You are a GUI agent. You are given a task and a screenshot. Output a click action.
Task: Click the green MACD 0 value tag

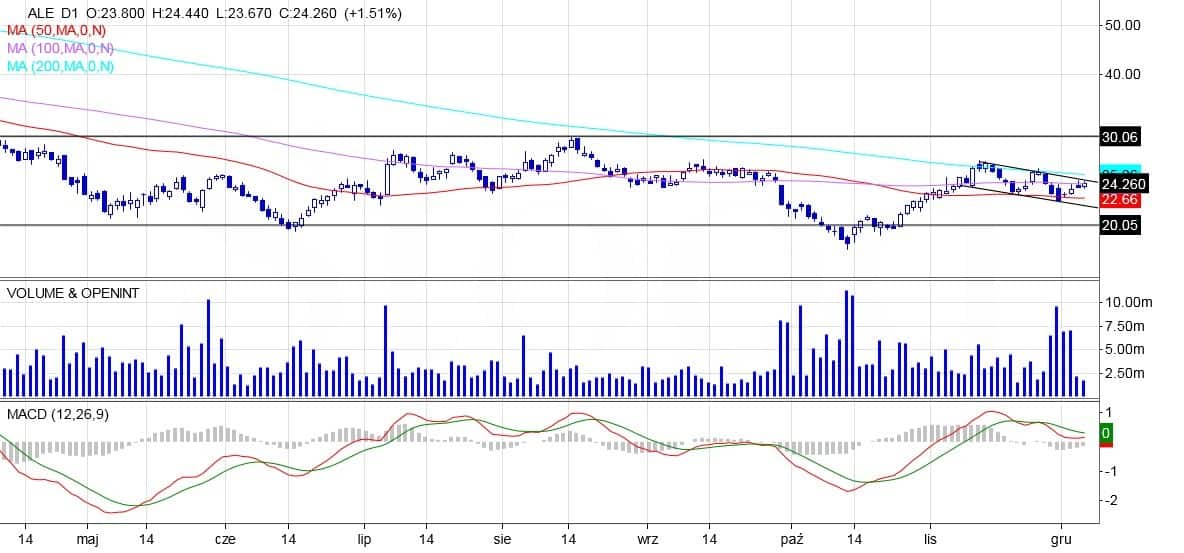click(x=1106, y=434)
